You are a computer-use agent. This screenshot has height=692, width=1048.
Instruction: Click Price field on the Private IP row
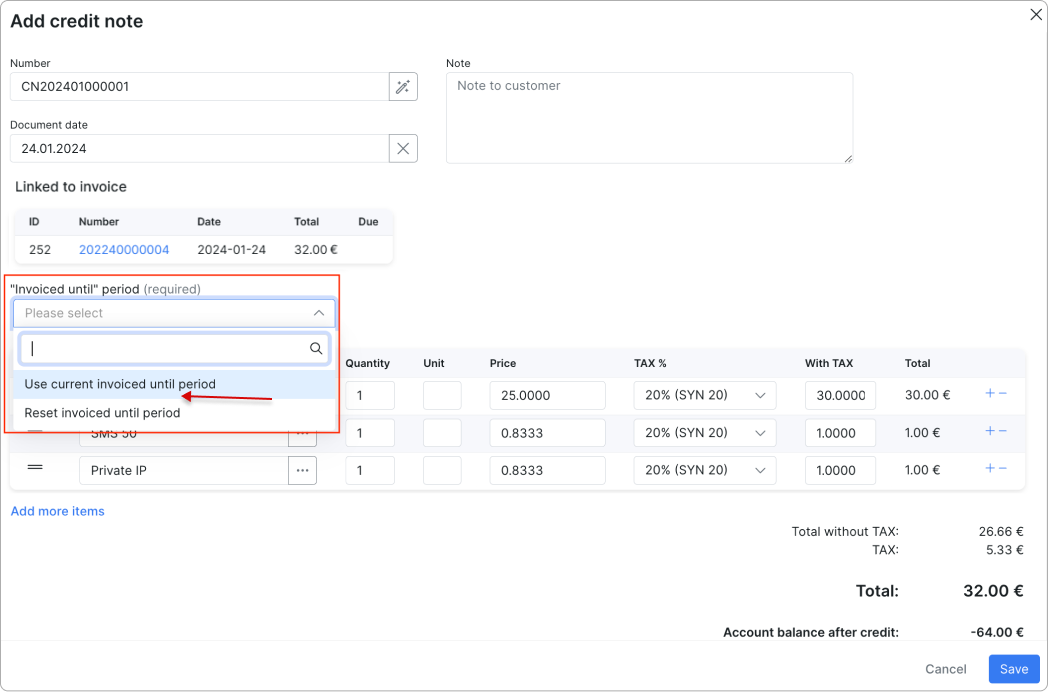(548, 471)
